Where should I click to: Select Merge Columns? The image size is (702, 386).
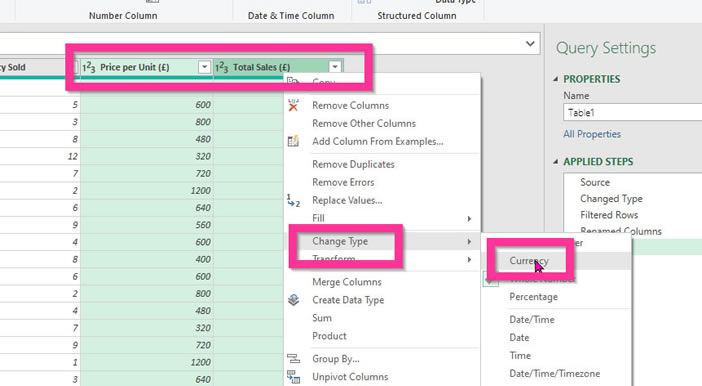pos(347,282)
